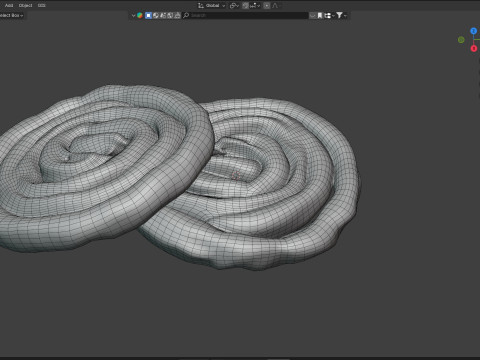The image size is (480, 360).
Task: Open the filter dropdown arrow beside funnel
Action: (x=345, y=15)
